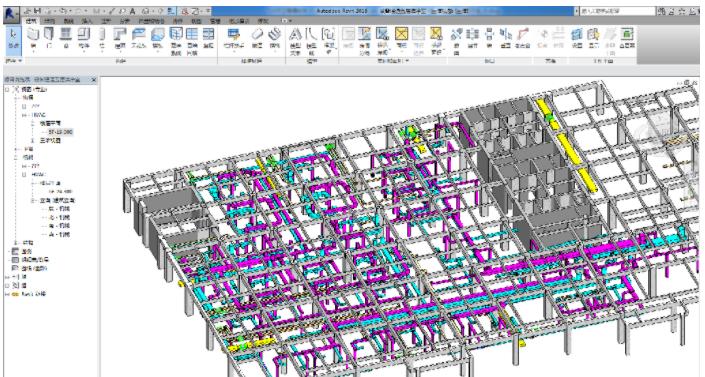Open the Model Text tool
Viewport: 705px width, 377px height.
pyautogui.click(x=295, y=40)
